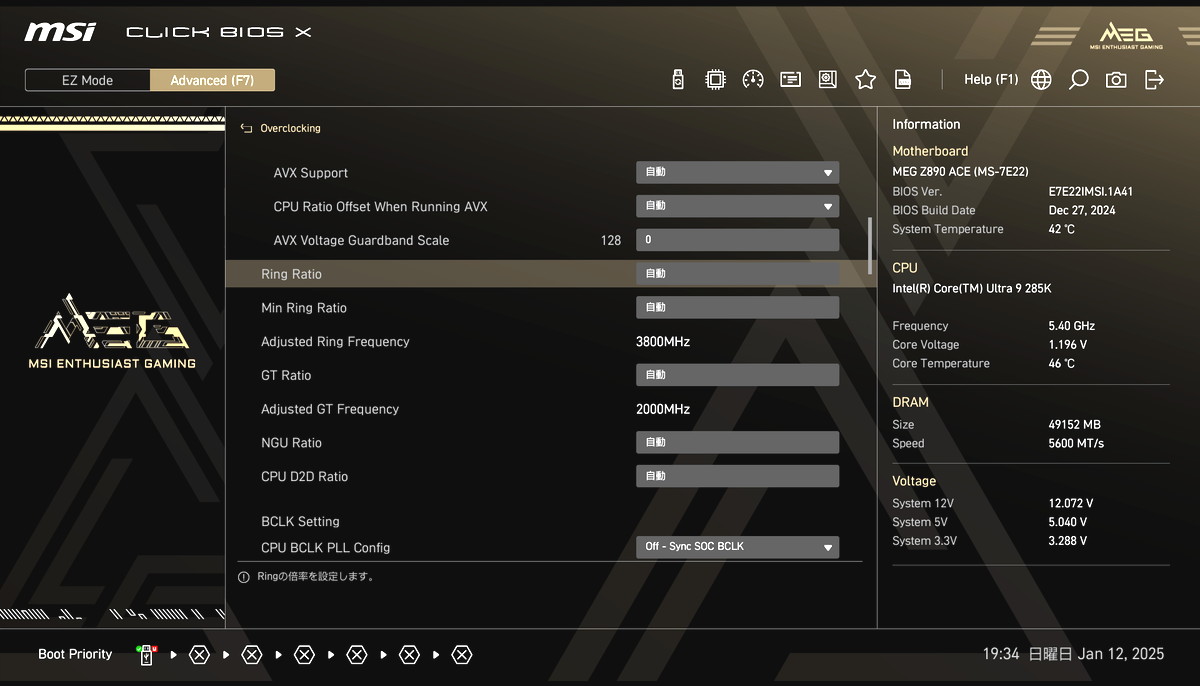
Task: Click the magnifier search icon
Action: point(1078,80)
